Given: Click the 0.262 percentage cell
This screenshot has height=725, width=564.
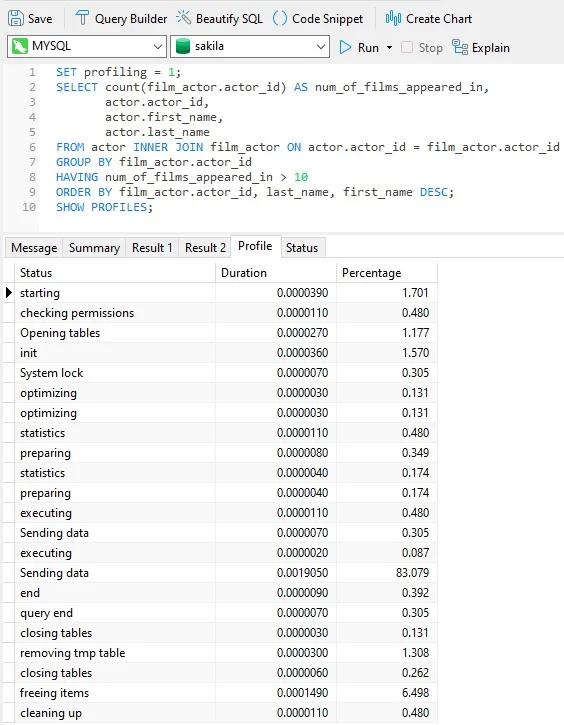Looking at the screenshot, I should [x=386, y=673].
